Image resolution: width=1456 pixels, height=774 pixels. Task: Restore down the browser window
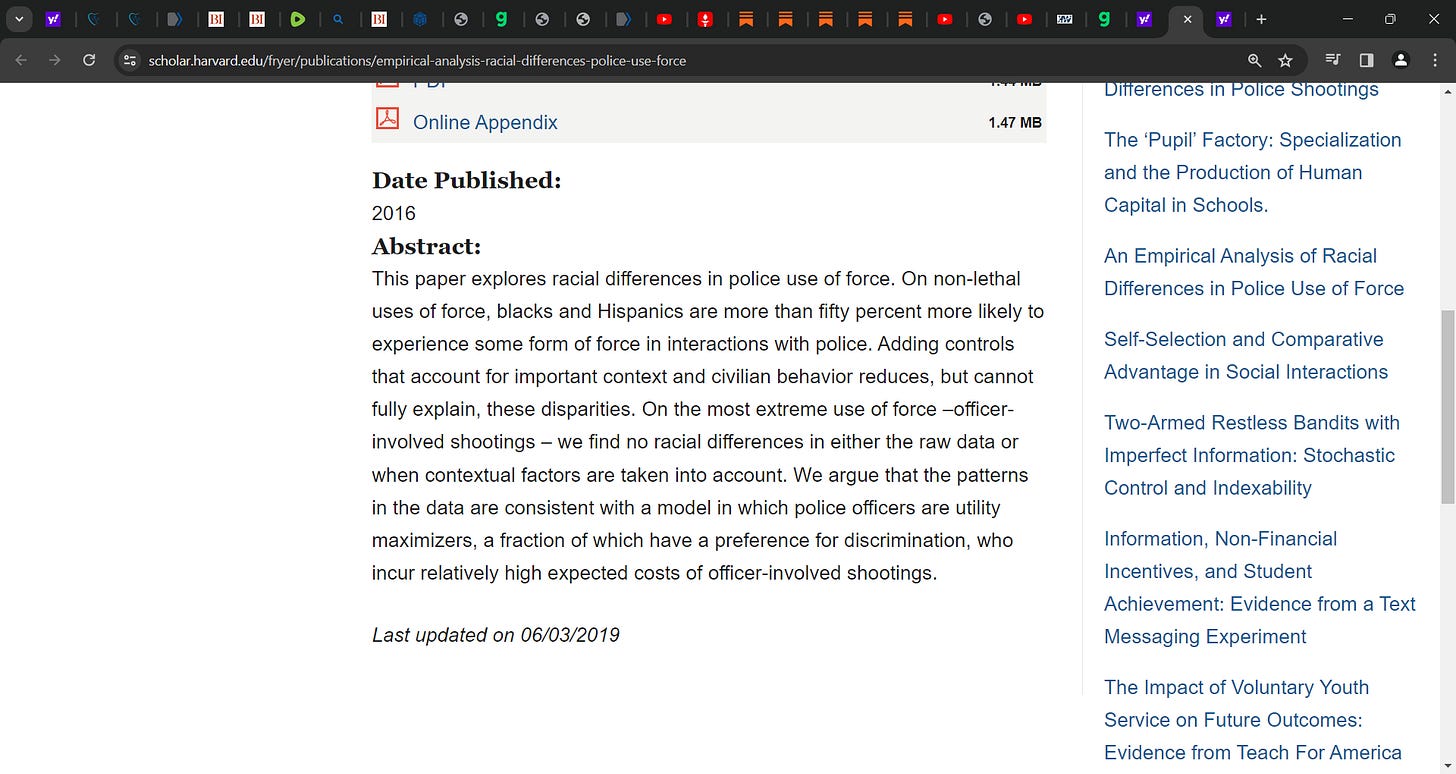click(x=1390, y=19)
